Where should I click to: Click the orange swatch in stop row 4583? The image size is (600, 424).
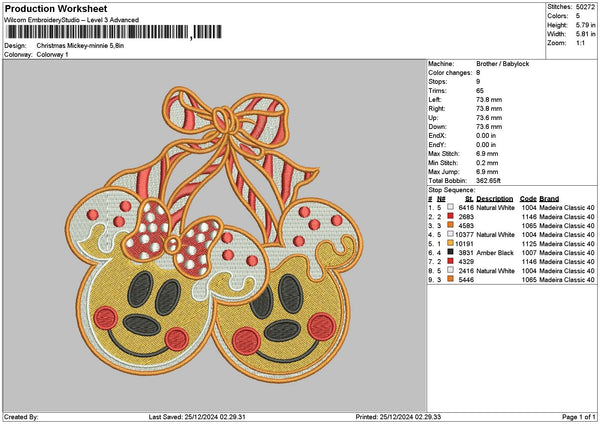(450, 225)
